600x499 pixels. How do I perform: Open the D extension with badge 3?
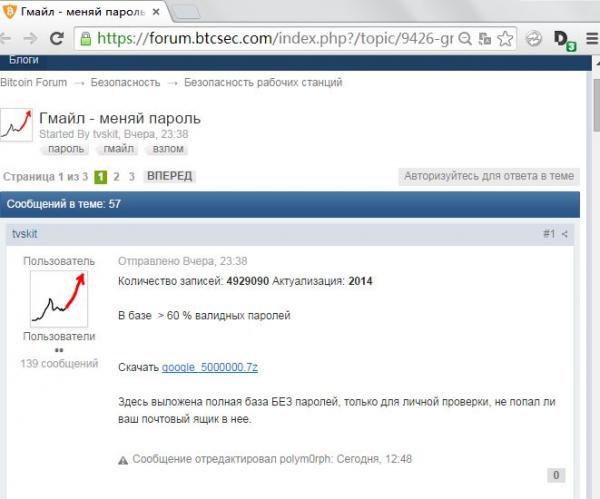564,40
